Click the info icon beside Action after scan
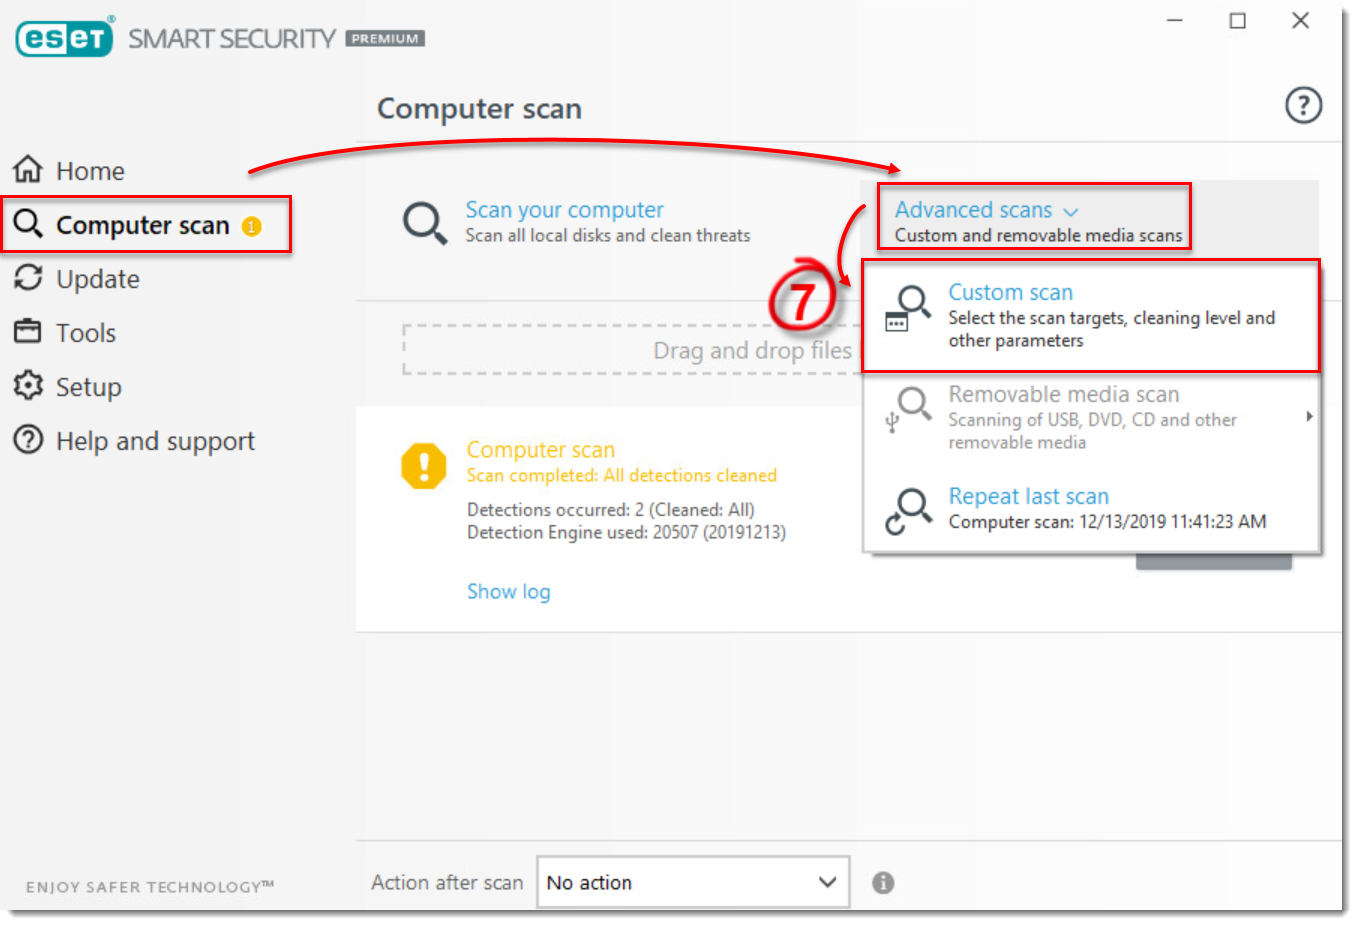Screen dimensions: 1357x925 pos(883,882)
